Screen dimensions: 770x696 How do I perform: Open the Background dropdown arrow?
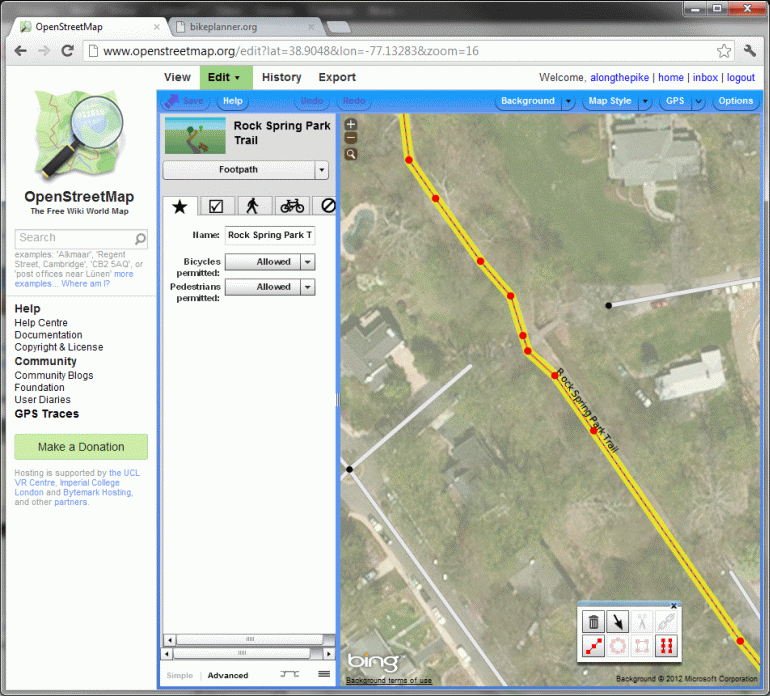pos(568,102)
